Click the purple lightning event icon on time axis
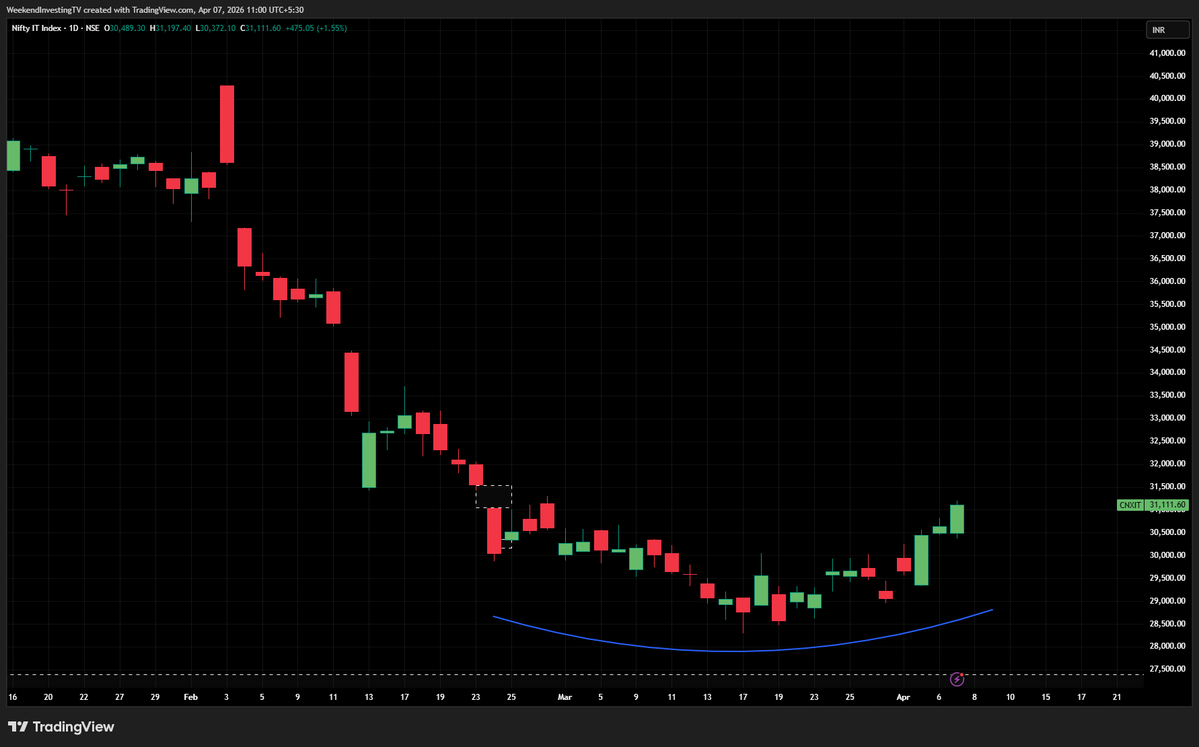This screenshot has width=1199, height=747. pos(957,679)
